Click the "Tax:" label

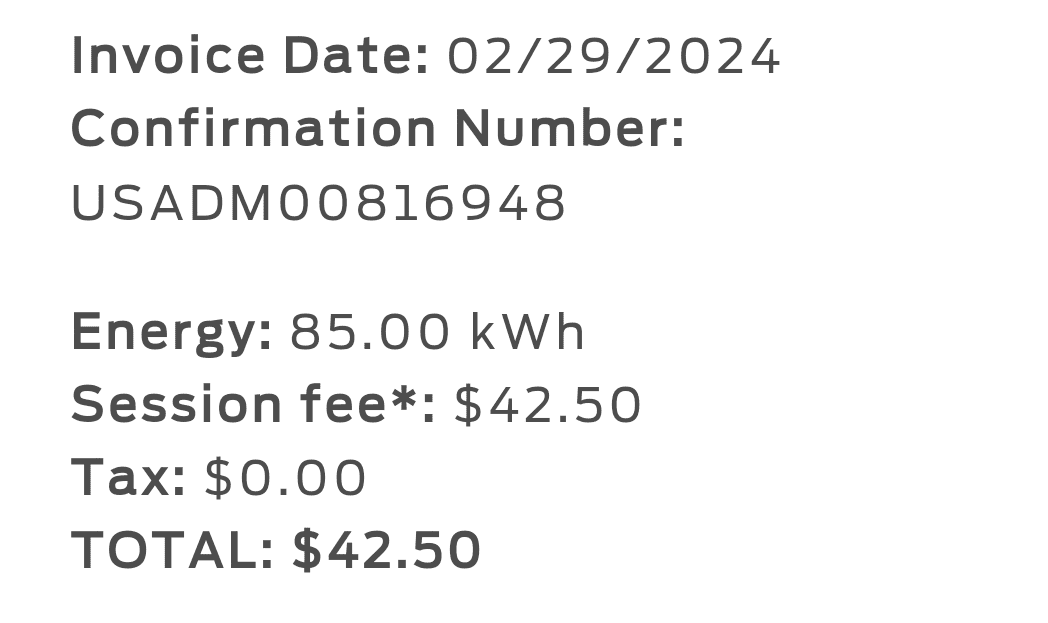click(x=128, y=478)
